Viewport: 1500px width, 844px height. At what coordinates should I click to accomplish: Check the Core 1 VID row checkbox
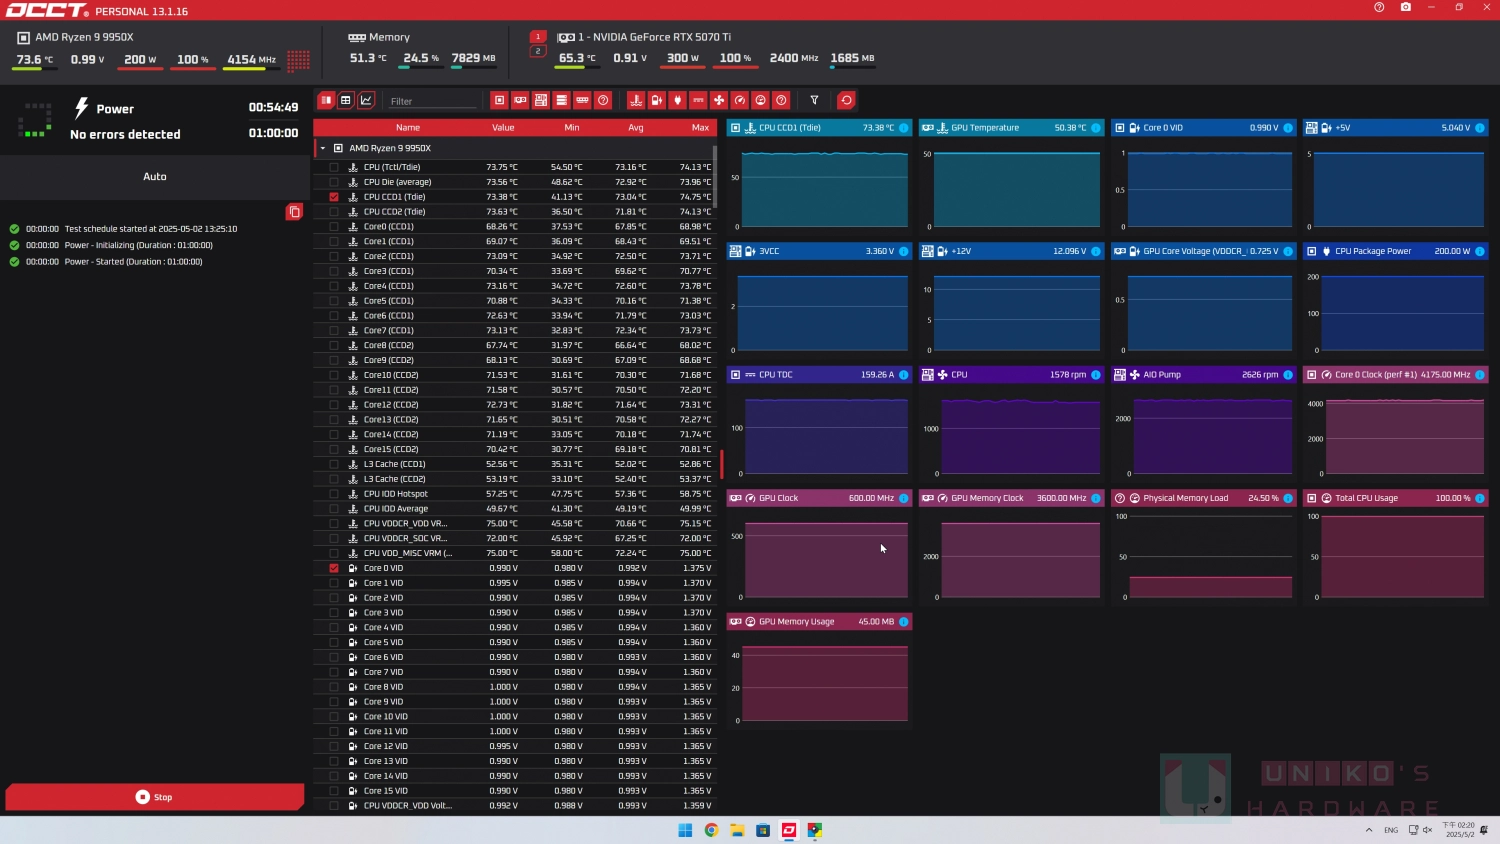(x=334, y=583)
